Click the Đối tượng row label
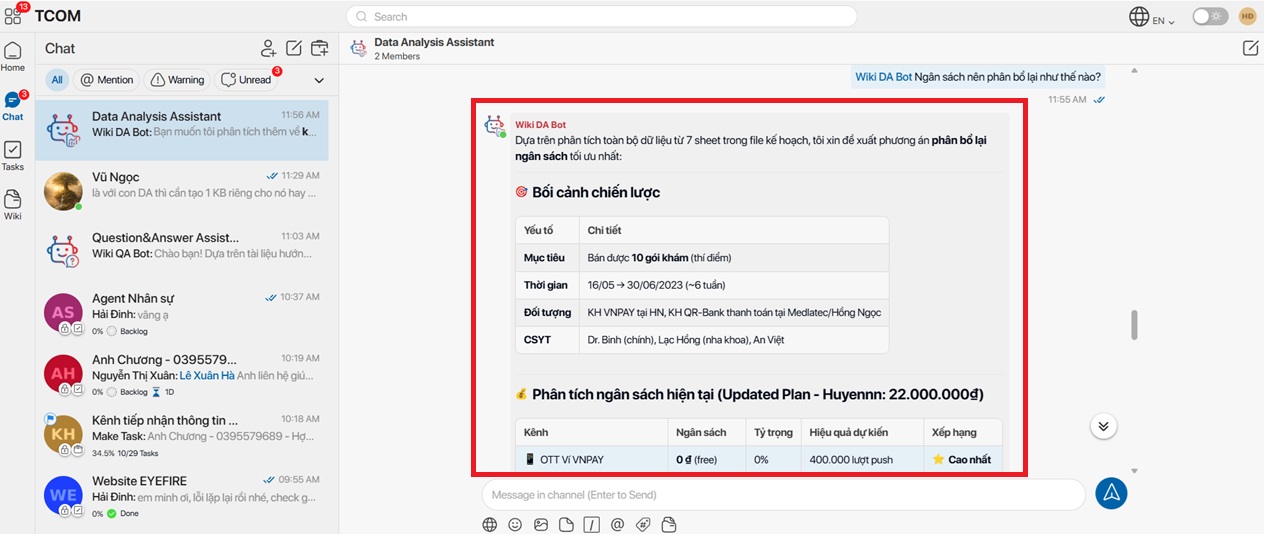1264x548 pixels. 546,312
